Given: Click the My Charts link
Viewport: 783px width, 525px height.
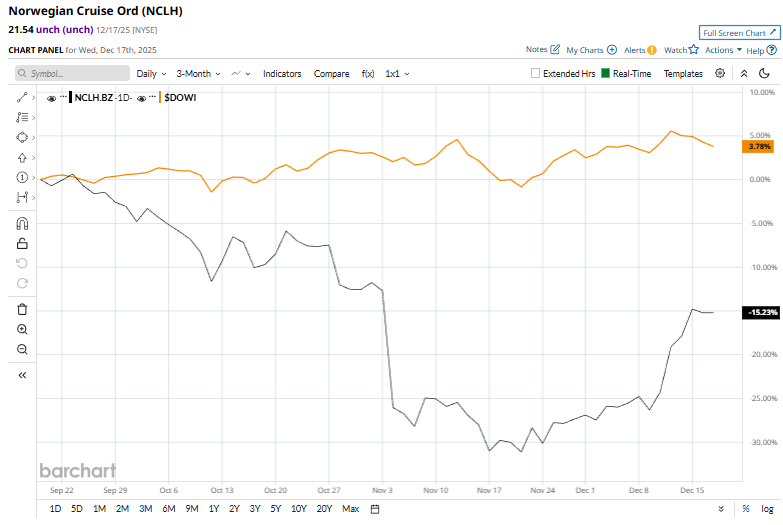Looking at the screenshot, I should 585,50.
